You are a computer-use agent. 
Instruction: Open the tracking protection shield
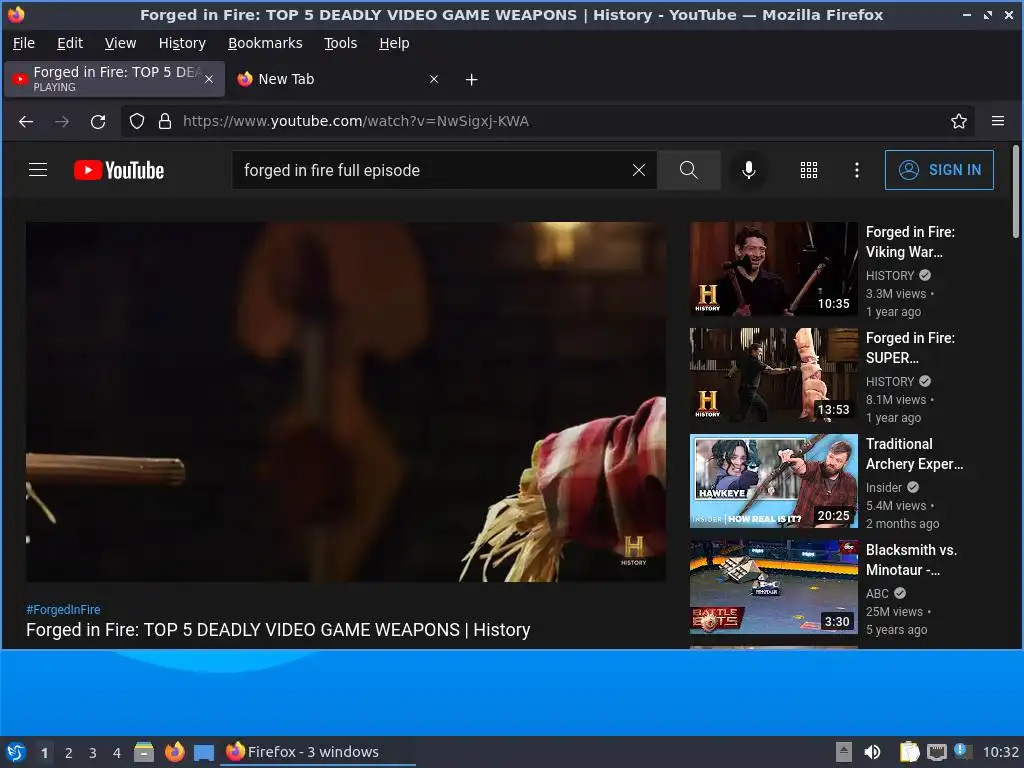pyautogui.click(x=136, y=121)
